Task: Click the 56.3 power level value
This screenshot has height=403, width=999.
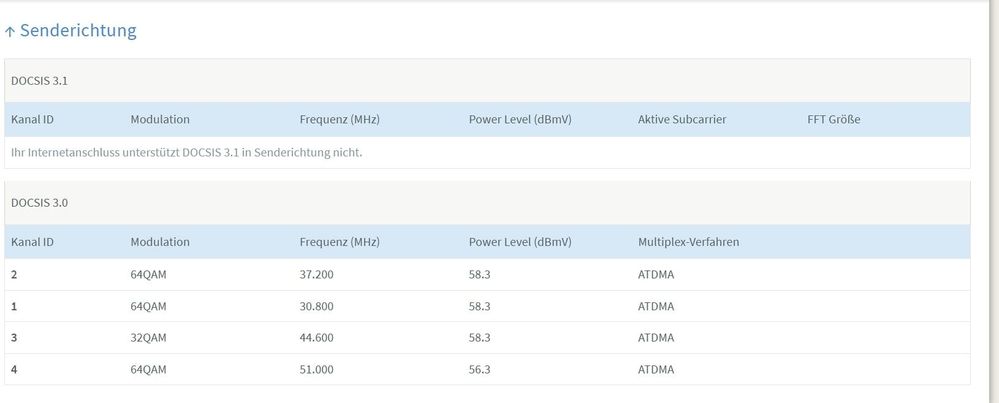Action: click(479, 369)
